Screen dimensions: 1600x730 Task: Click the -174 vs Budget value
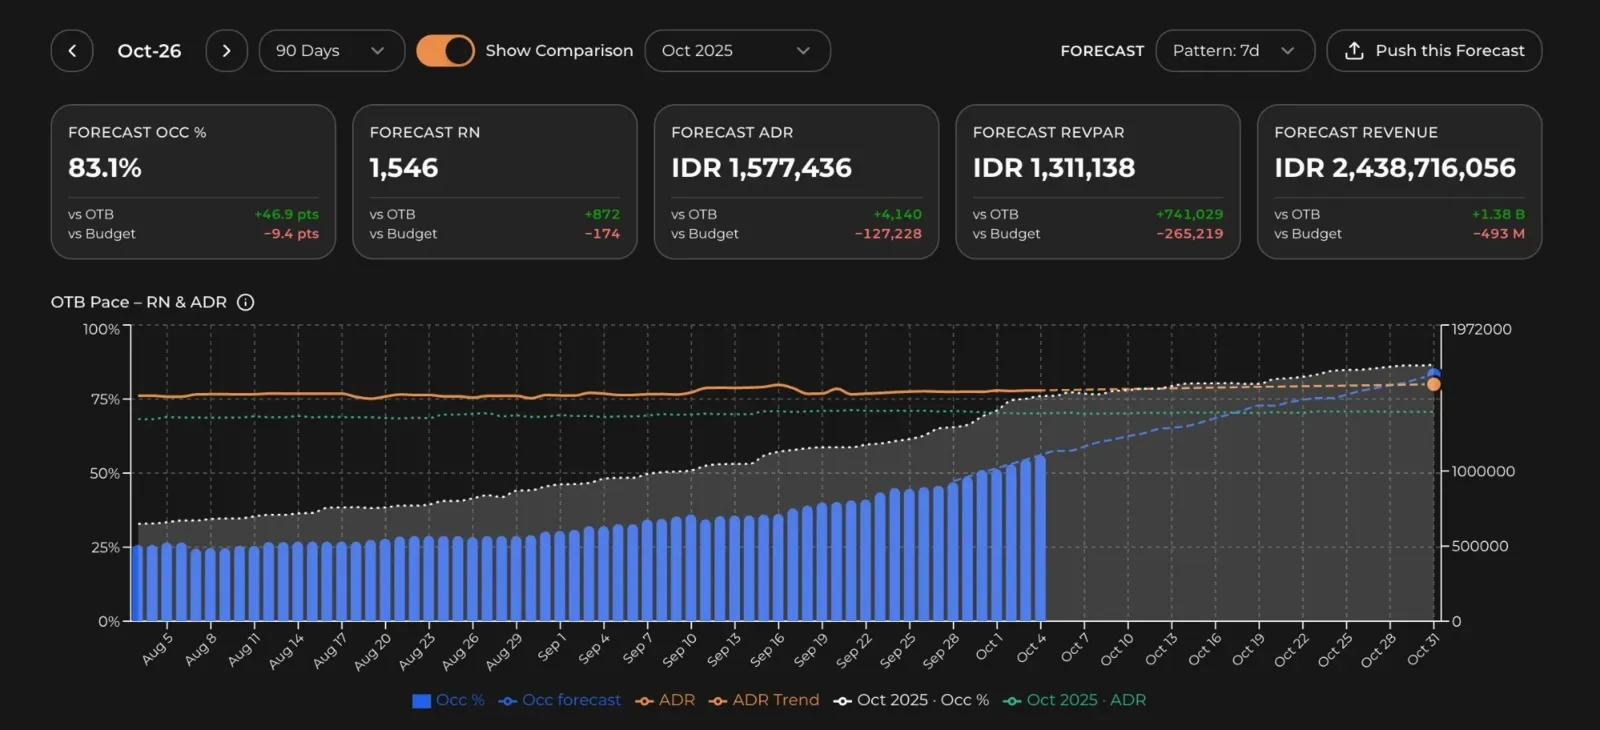602,234
